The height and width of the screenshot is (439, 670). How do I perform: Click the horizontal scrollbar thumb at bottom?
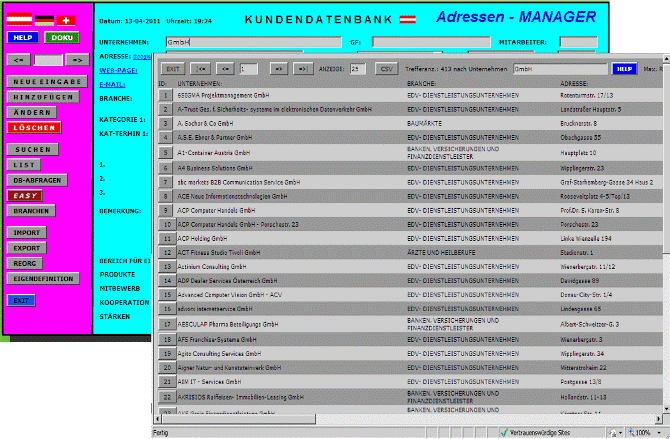coord(239,419)
